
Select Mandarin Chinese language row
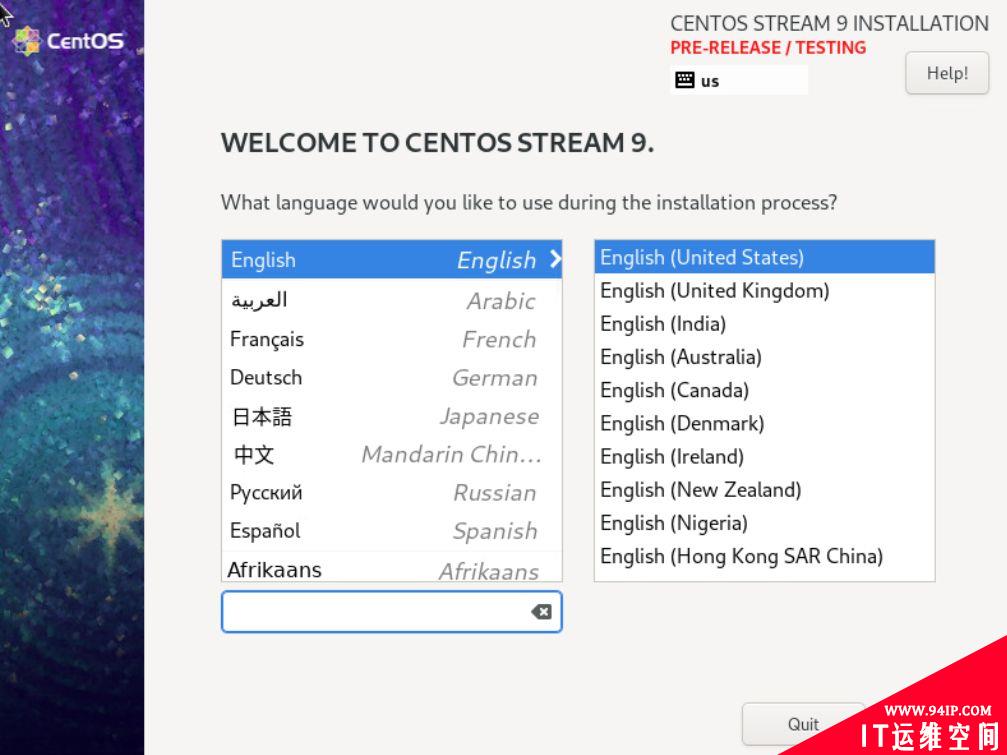[x=392, y=455]
